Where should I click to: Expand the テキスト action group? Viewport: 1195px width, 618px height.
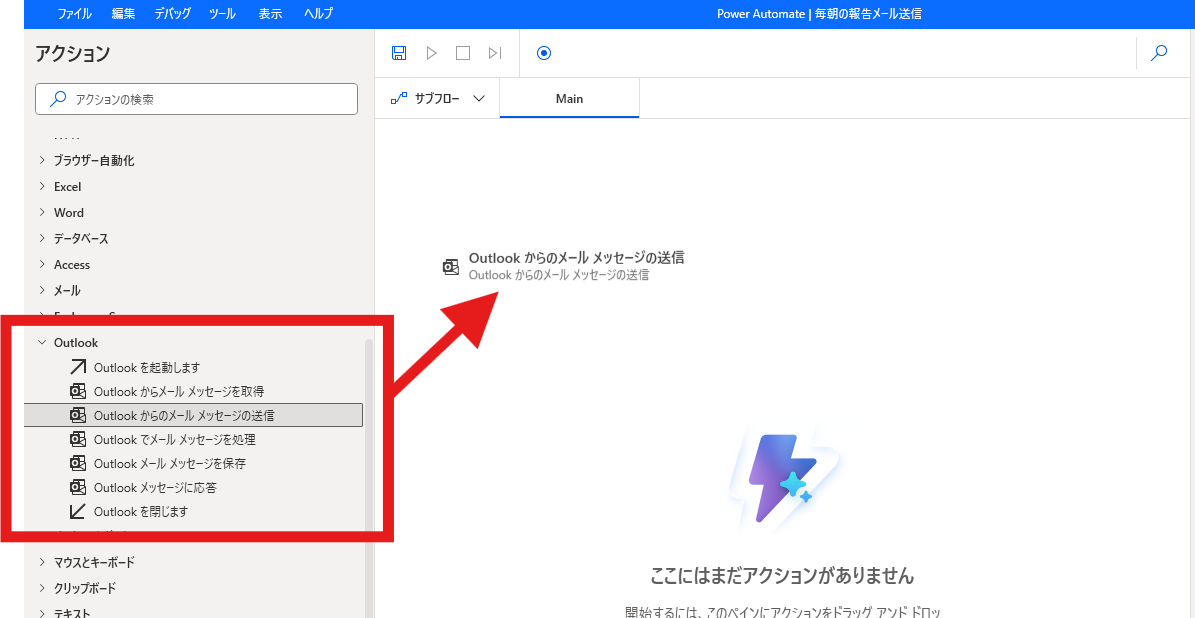(42, 612)
